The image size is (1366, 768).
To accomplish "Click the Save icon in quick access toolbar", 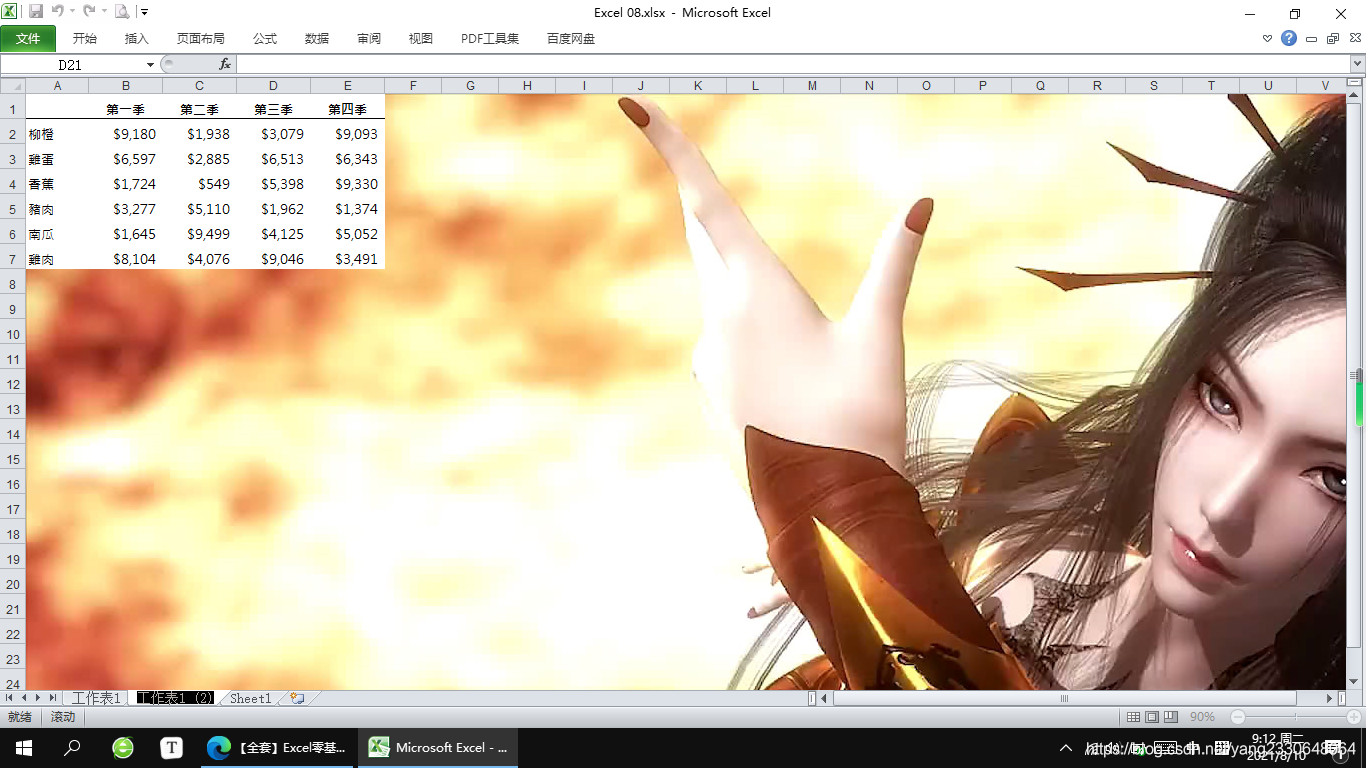I will [36, 12].
